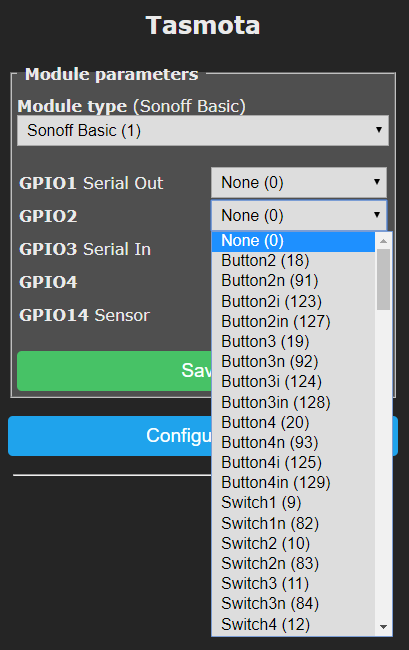Expand the GPIO1 Serial Out dropdown
409x650 pixels.
(299, 182)
